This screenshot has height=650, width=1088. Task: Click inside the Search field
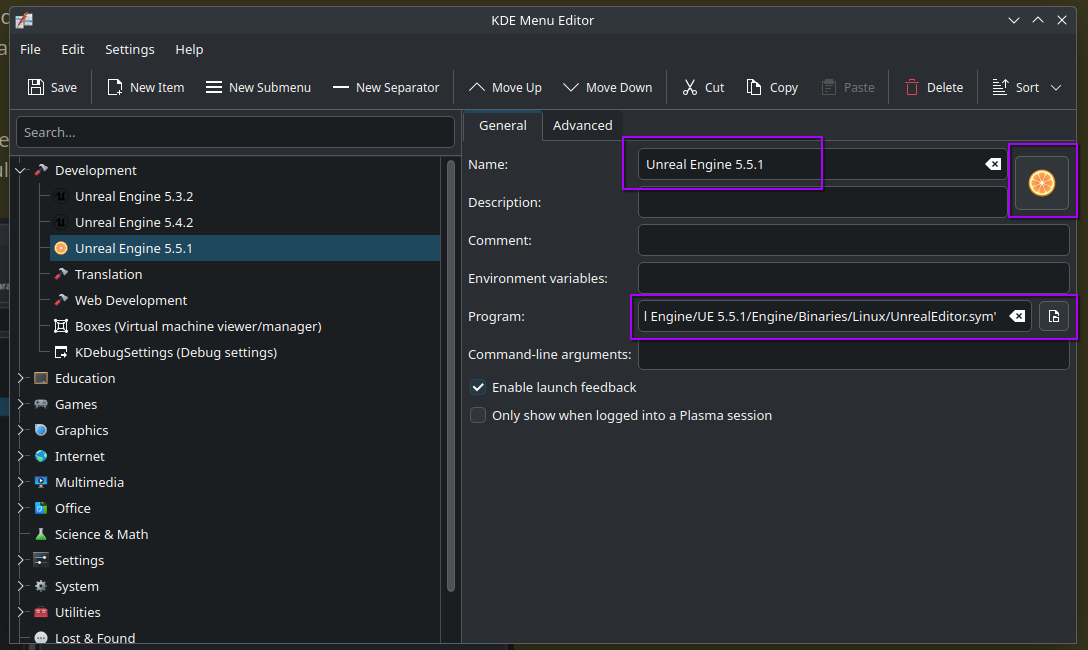click(x=235, y=131)
